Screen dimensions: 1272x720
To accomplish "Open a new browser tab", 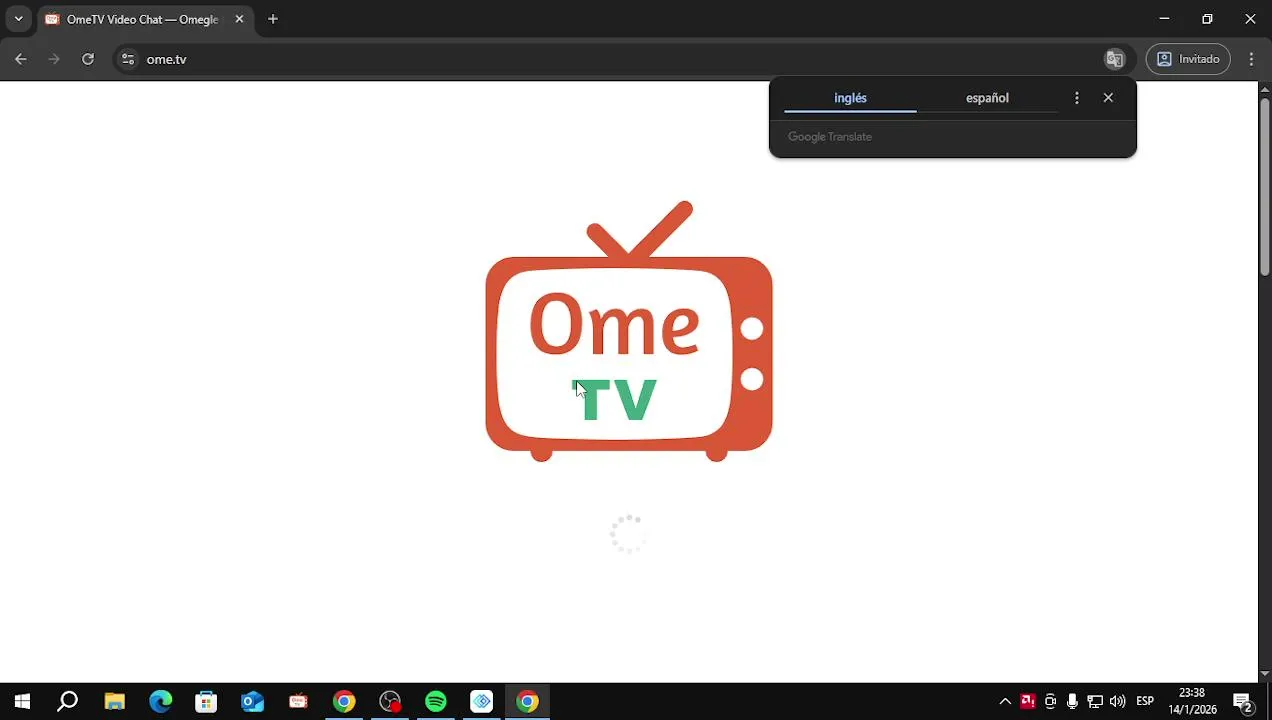I will click(273, 19).
